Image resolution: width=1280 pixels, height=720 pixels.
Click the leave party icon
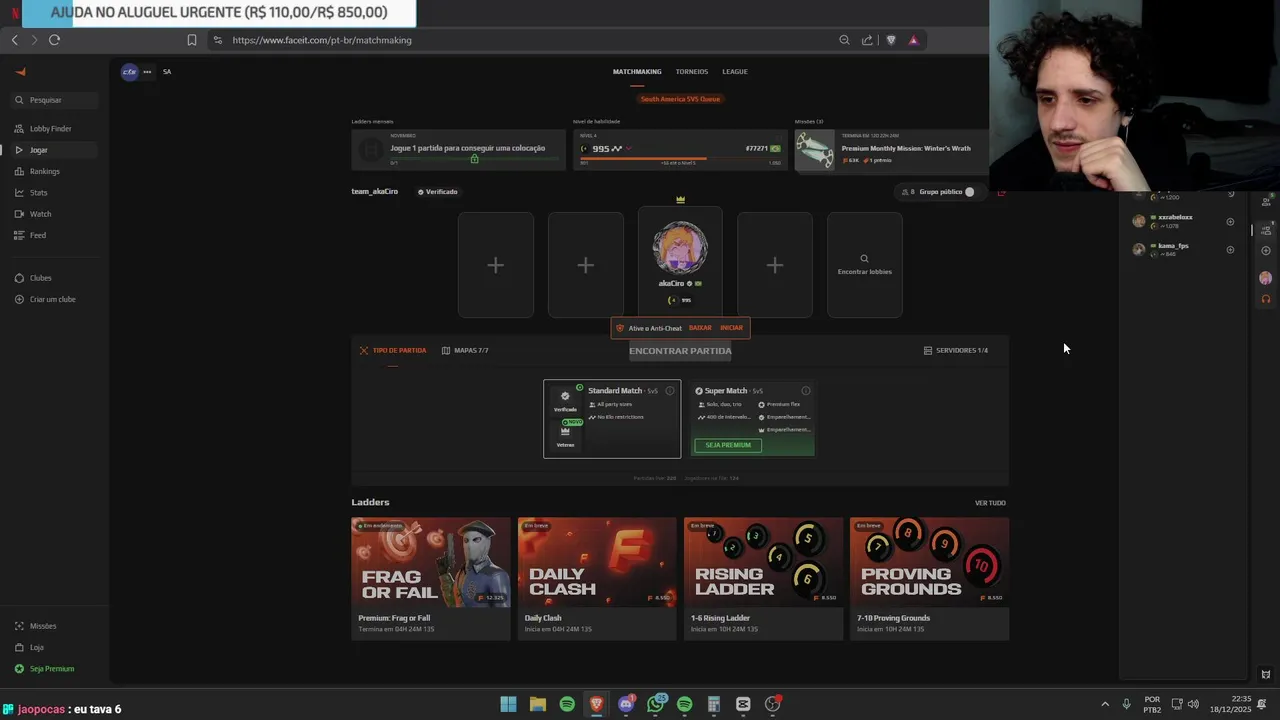click(x=1001, y=192)
